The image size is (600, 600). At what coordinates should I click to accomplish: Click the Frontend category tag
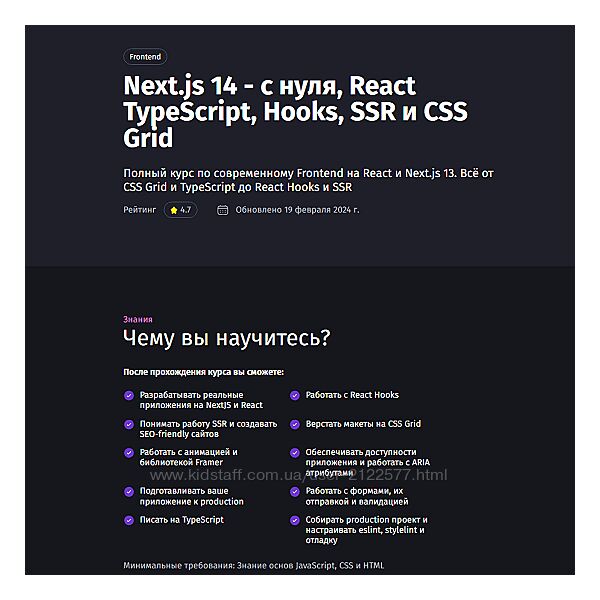145,57
